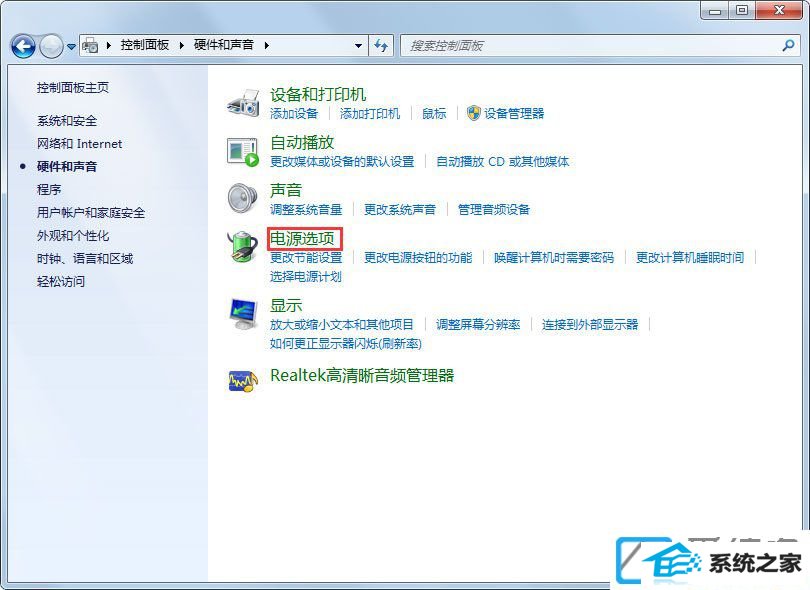
Task: Open the AutoPlay icon
Action: click(x=243, y=152)
